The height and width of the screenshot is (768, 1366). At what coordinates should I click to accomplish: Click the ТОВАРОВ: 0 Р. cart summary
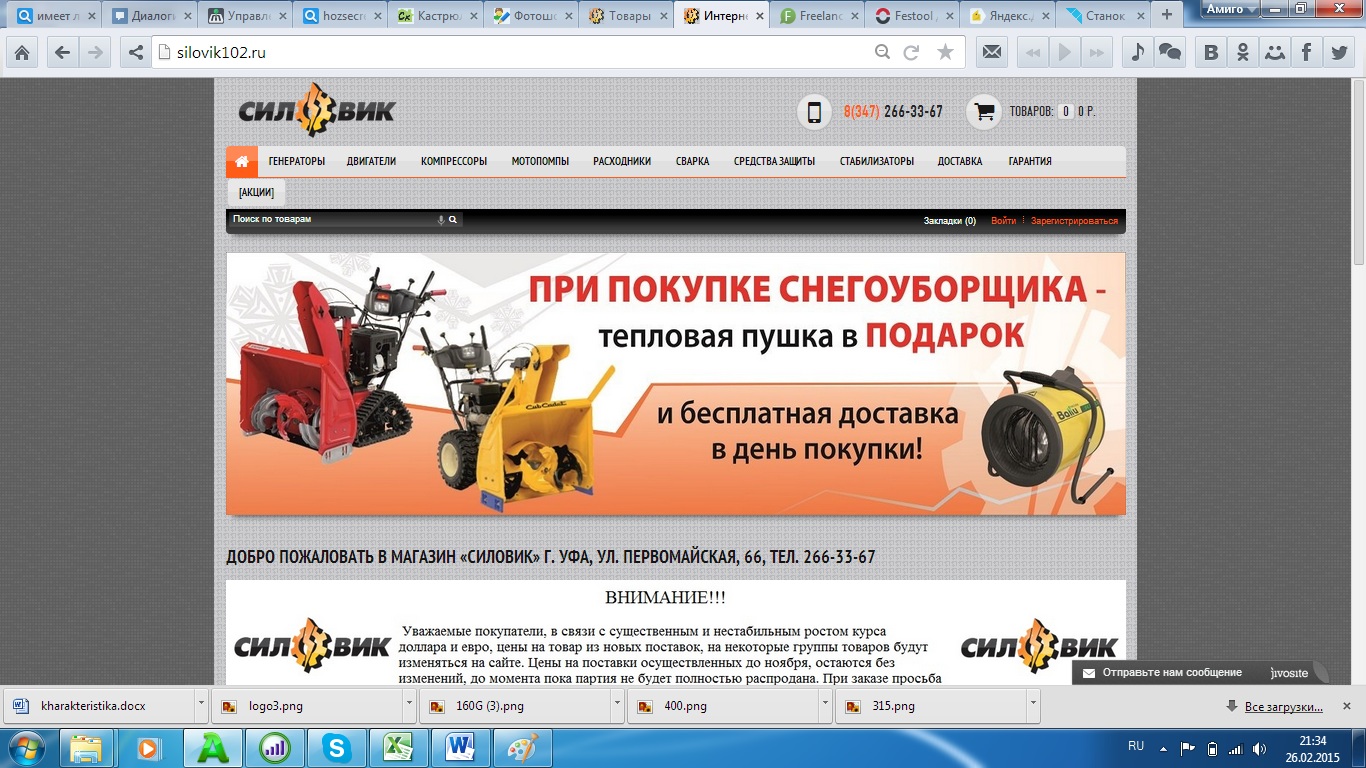pyautogui.click(x=1053, y=112)
